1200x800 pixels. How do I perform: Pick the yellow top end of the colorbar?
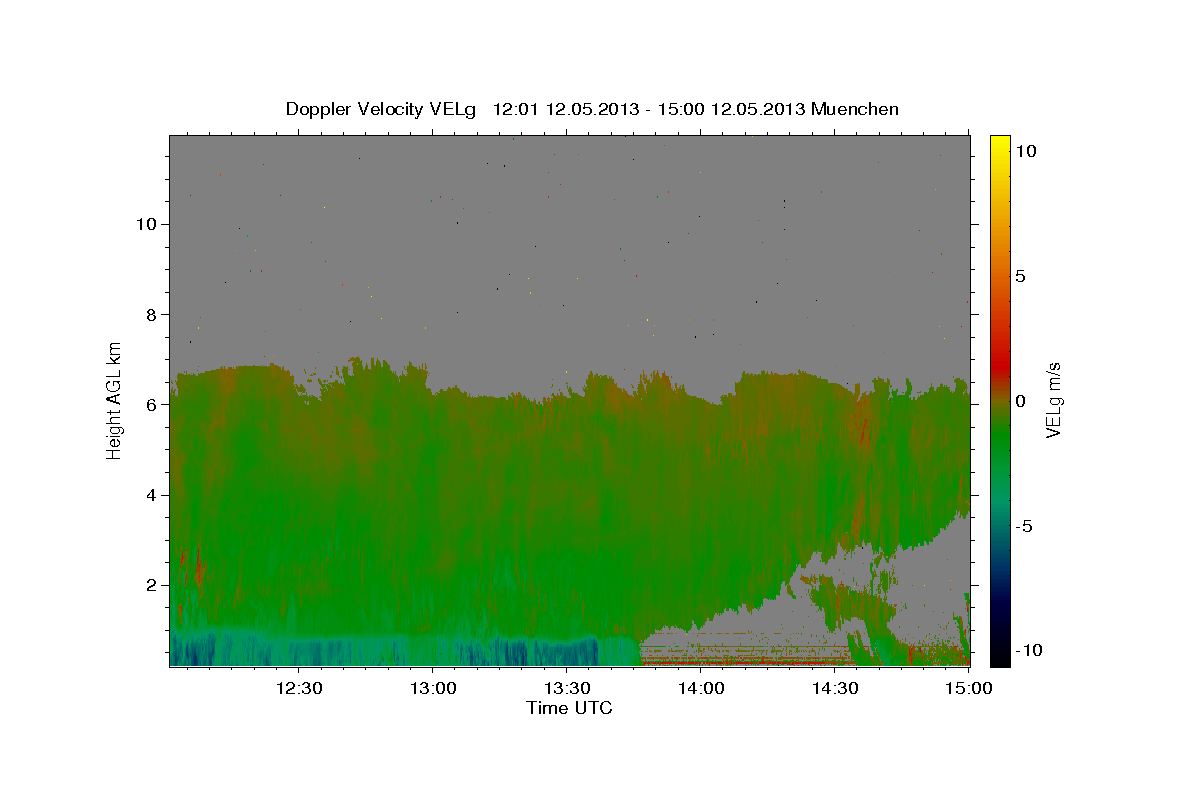coord(999,145)
